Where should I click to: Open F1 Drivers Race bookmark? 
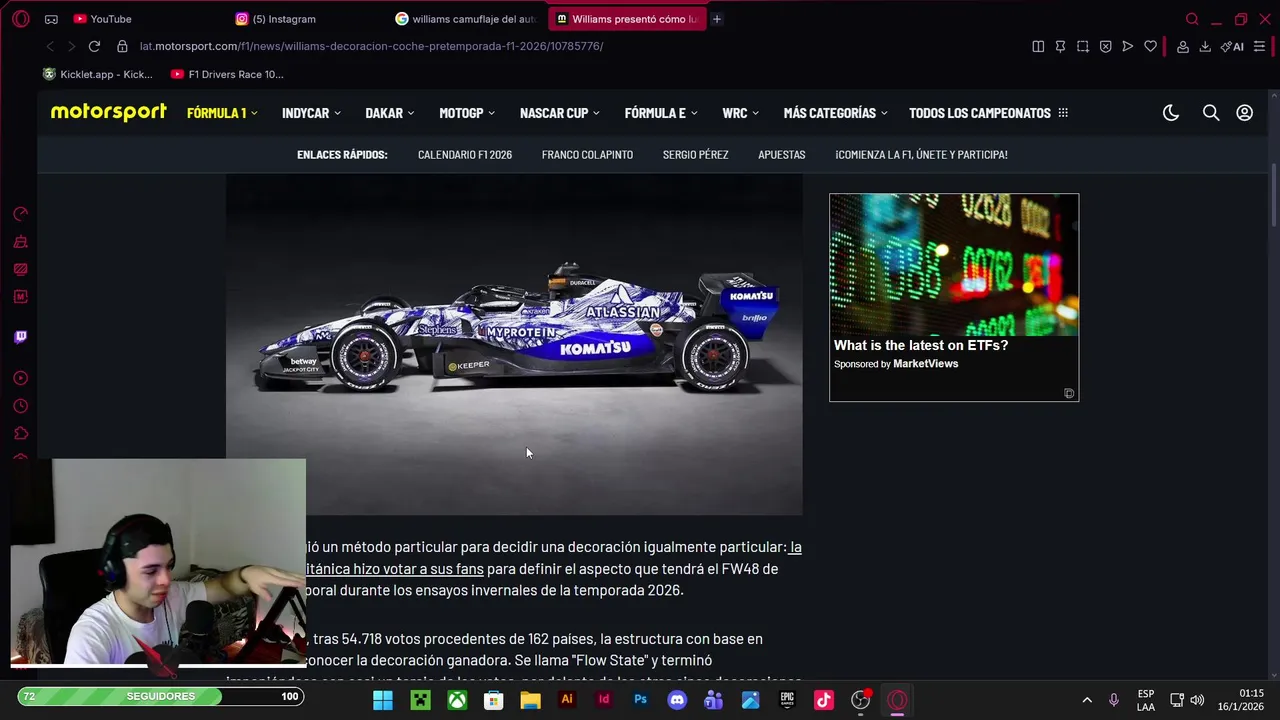coord(227,74)
